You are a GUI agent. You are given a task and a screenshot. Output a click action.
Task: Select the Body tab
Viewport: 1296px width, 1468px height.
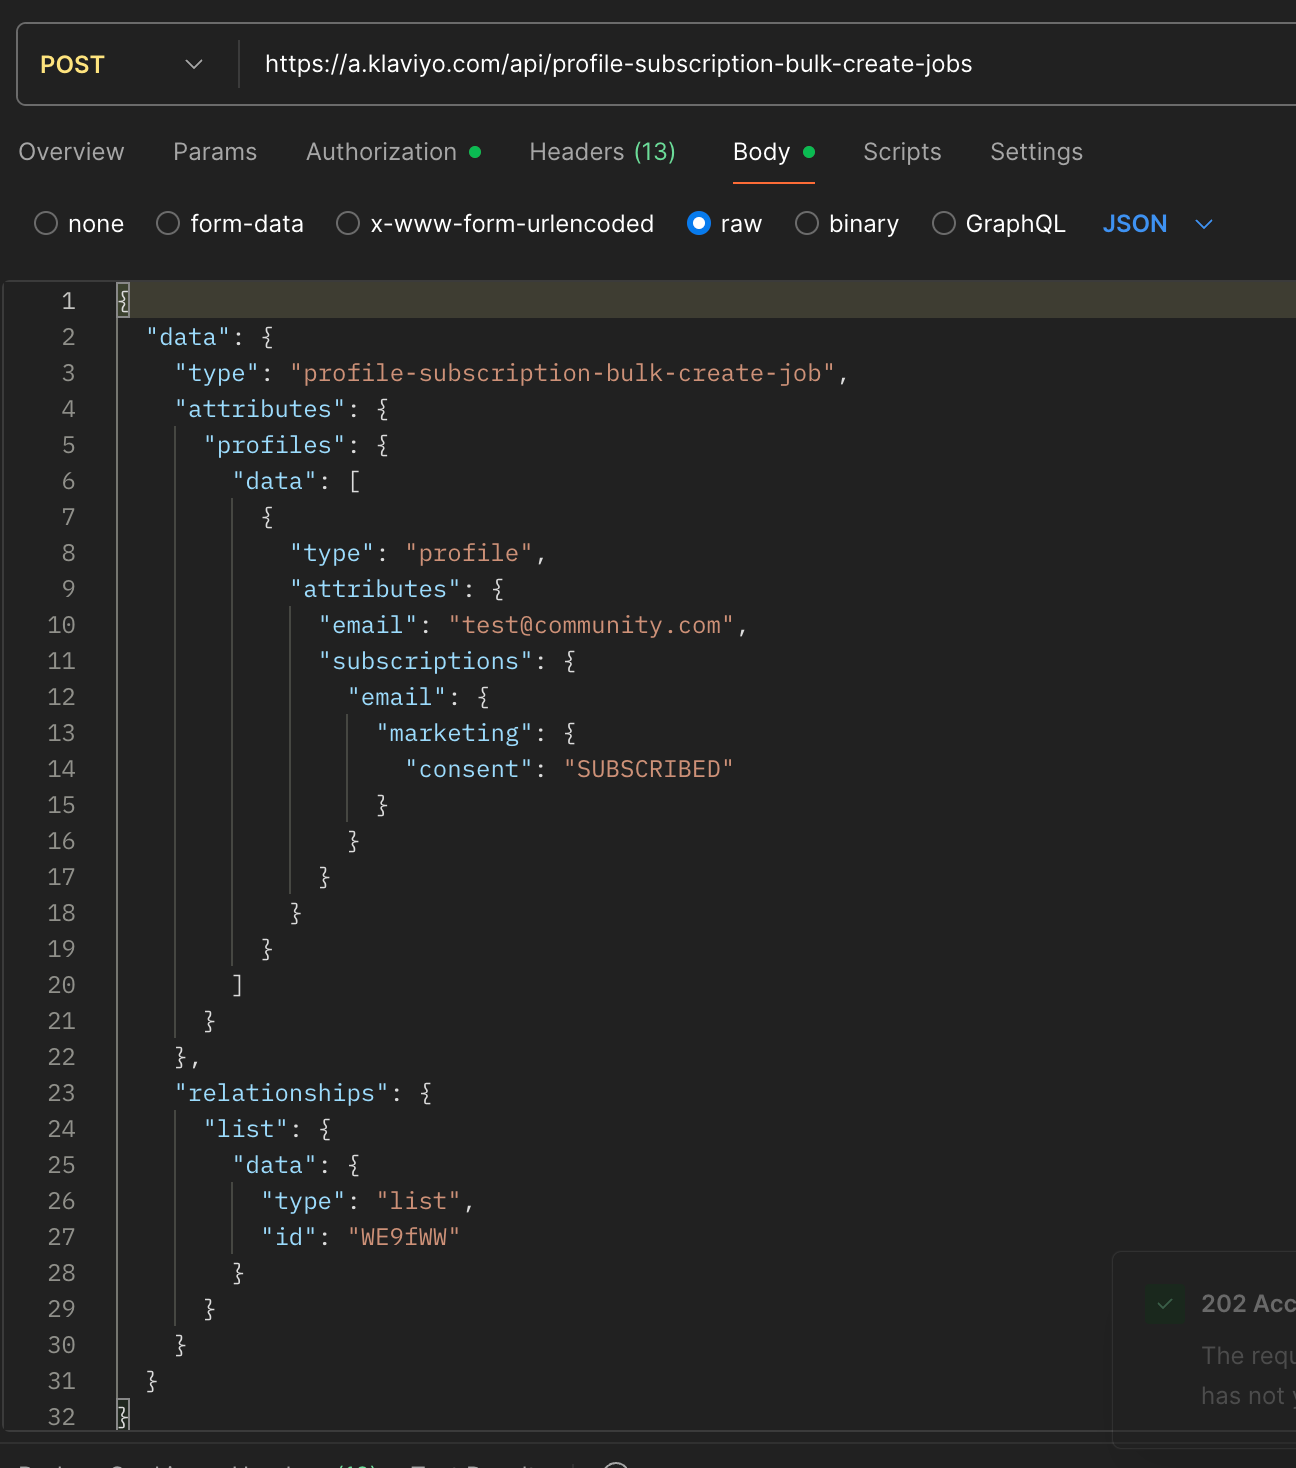pos(773,152)
